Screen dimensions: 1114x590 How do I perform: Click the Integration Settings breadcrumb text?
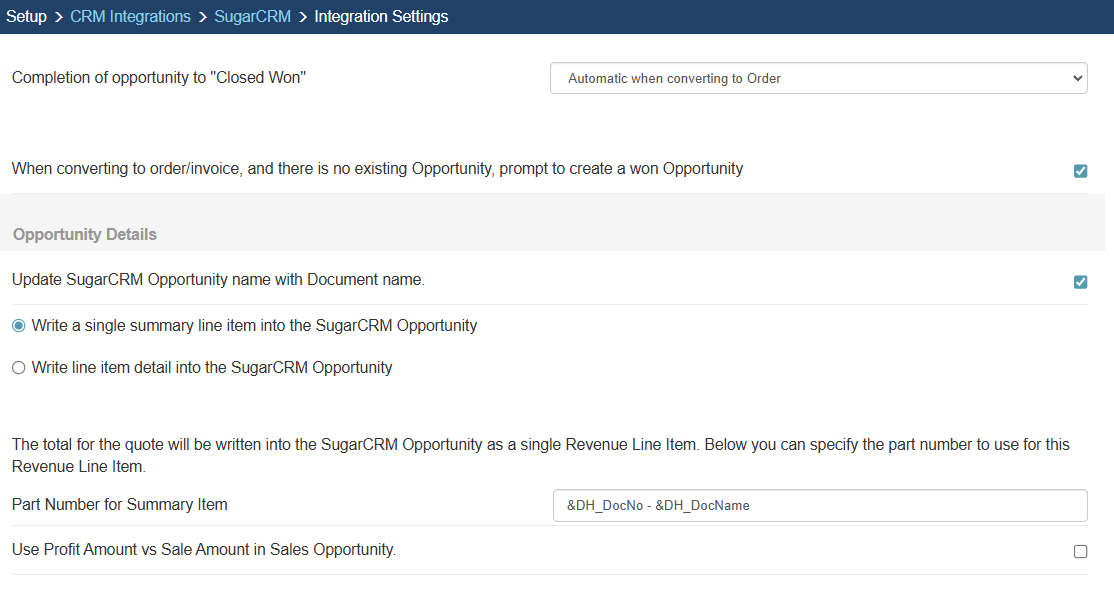click(x=381, y=16)
